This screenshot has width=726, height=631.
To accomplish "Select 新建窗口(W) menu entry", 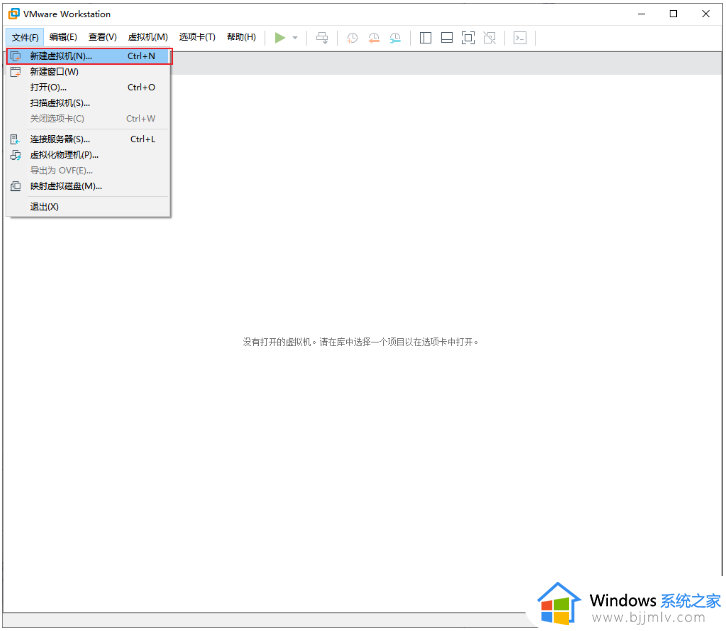I will [x=88, y=72].
